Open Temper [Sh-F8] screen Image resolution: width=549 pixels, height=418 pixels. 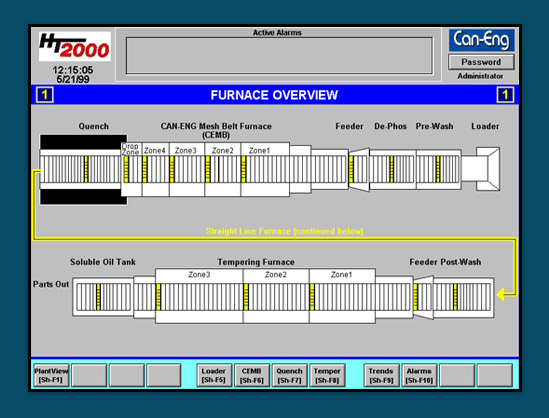tap(327, 375)
